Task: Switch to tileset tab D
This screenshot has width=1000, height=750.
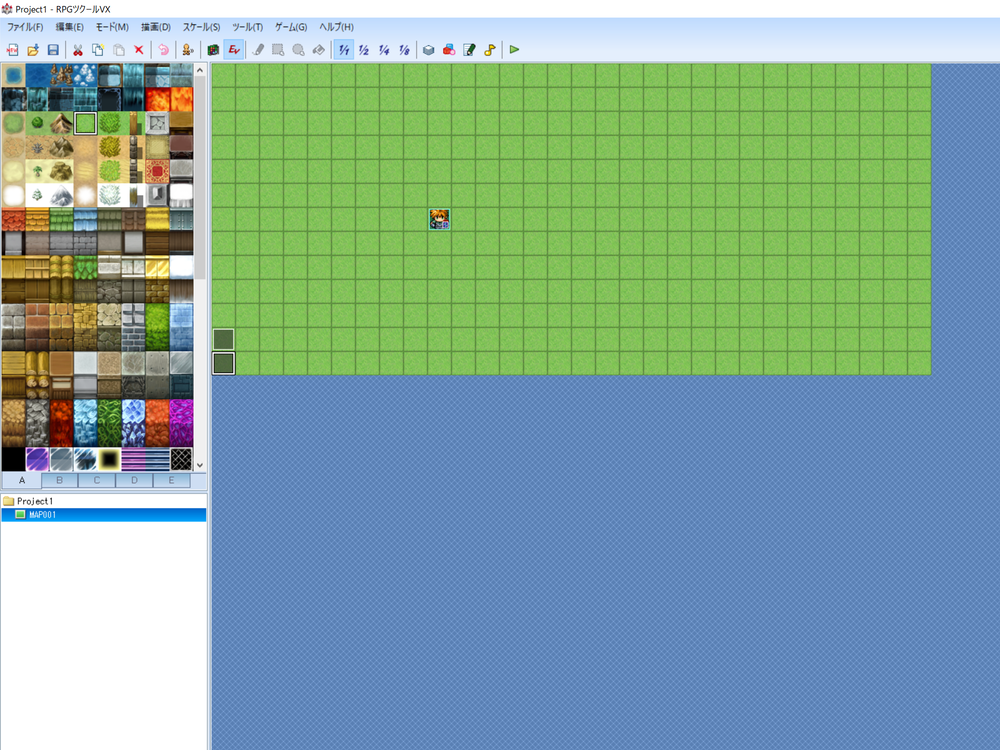Action: [134, 480]
